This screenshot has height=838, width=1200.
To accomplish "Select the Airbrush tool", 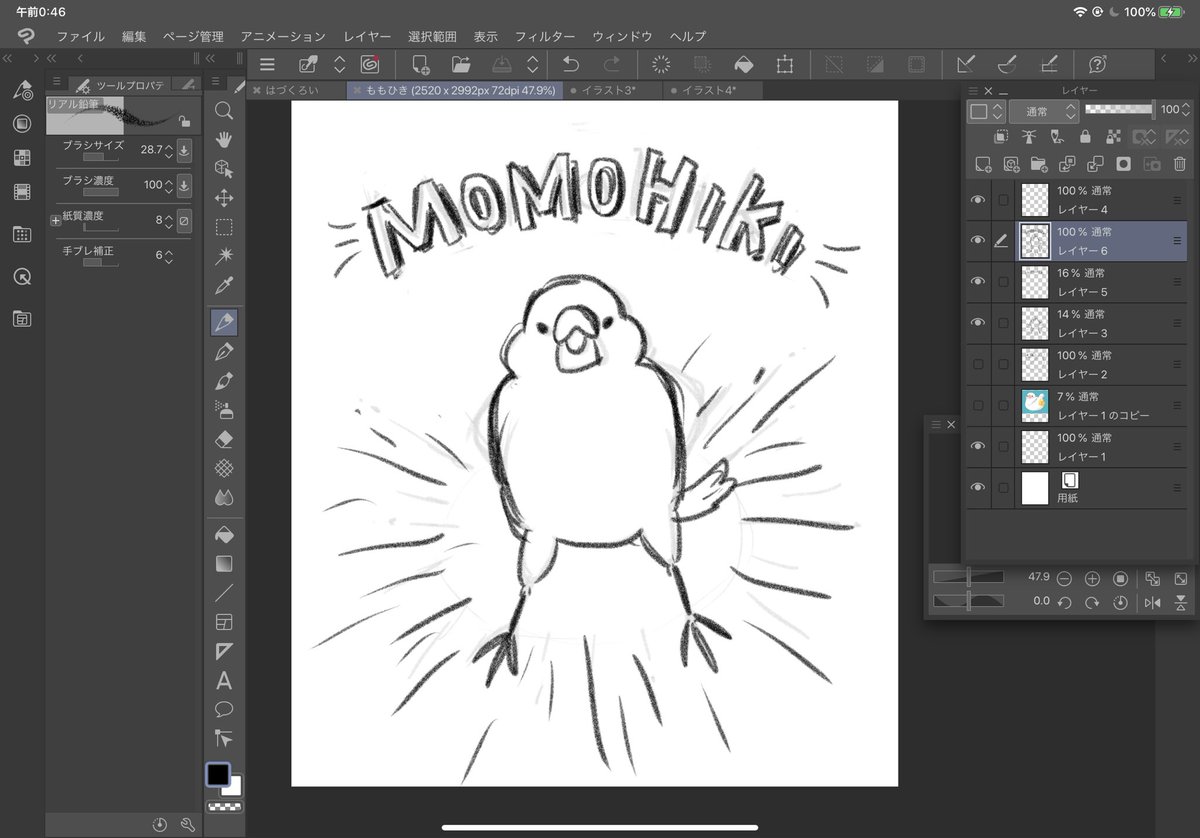I will click(x=224, y=410).
